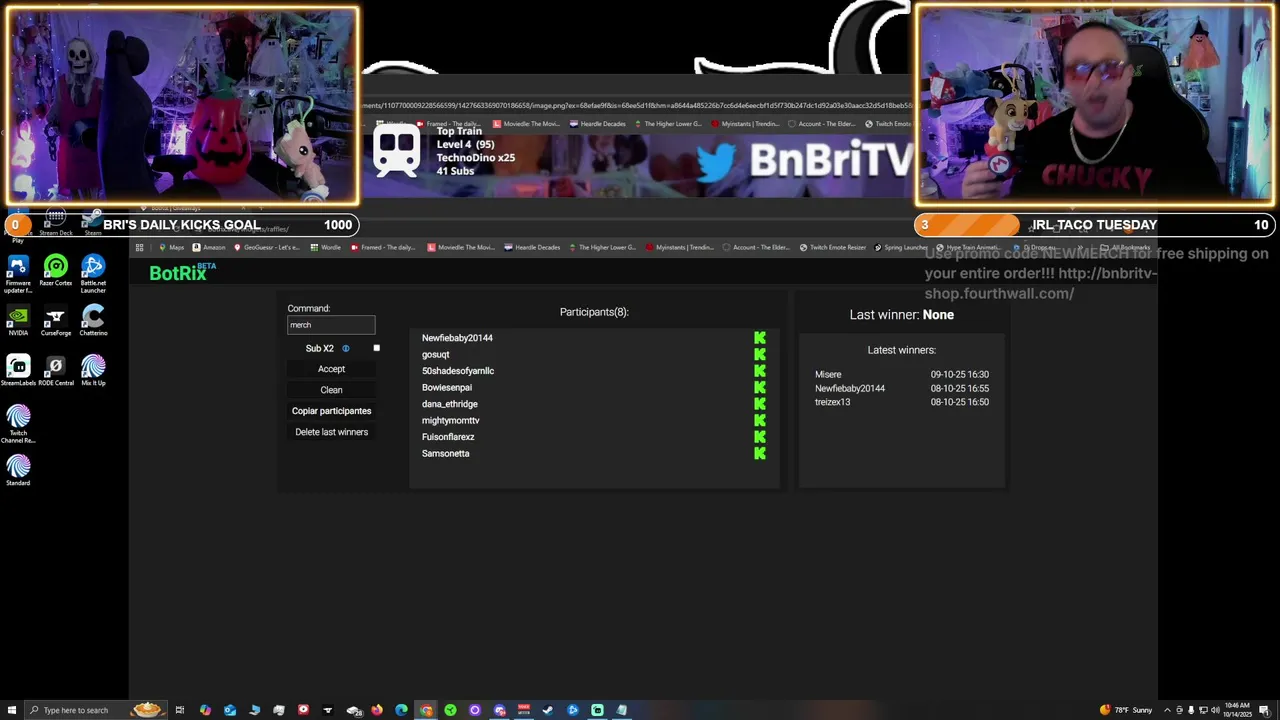Open the NVIDIA desktop shortcut

point(18,321)
